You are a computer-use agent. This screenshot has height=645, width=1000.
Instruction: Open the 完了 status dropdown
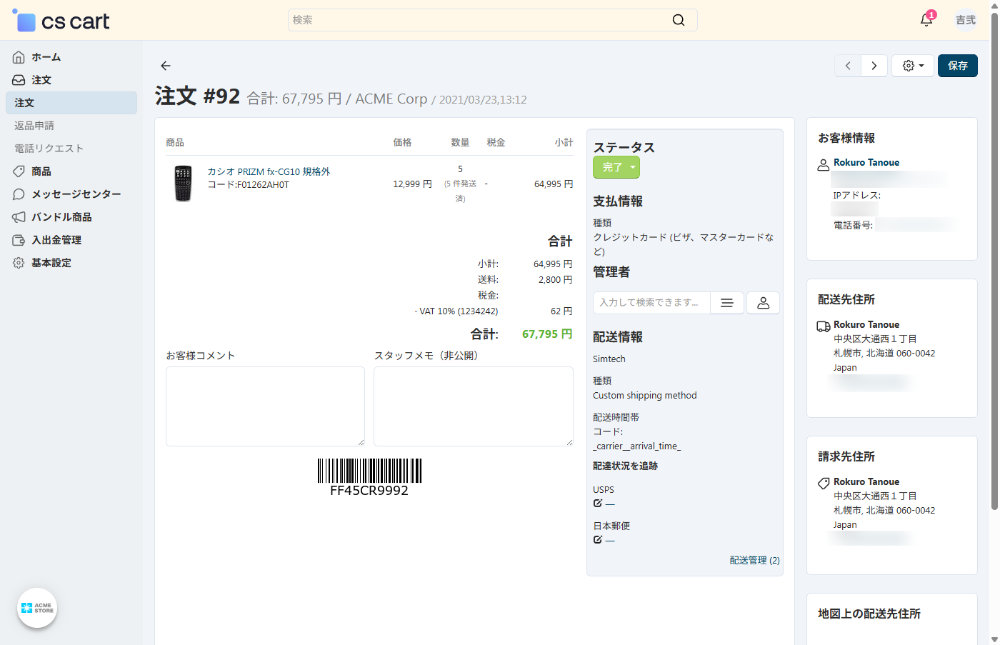click(616, 168)
